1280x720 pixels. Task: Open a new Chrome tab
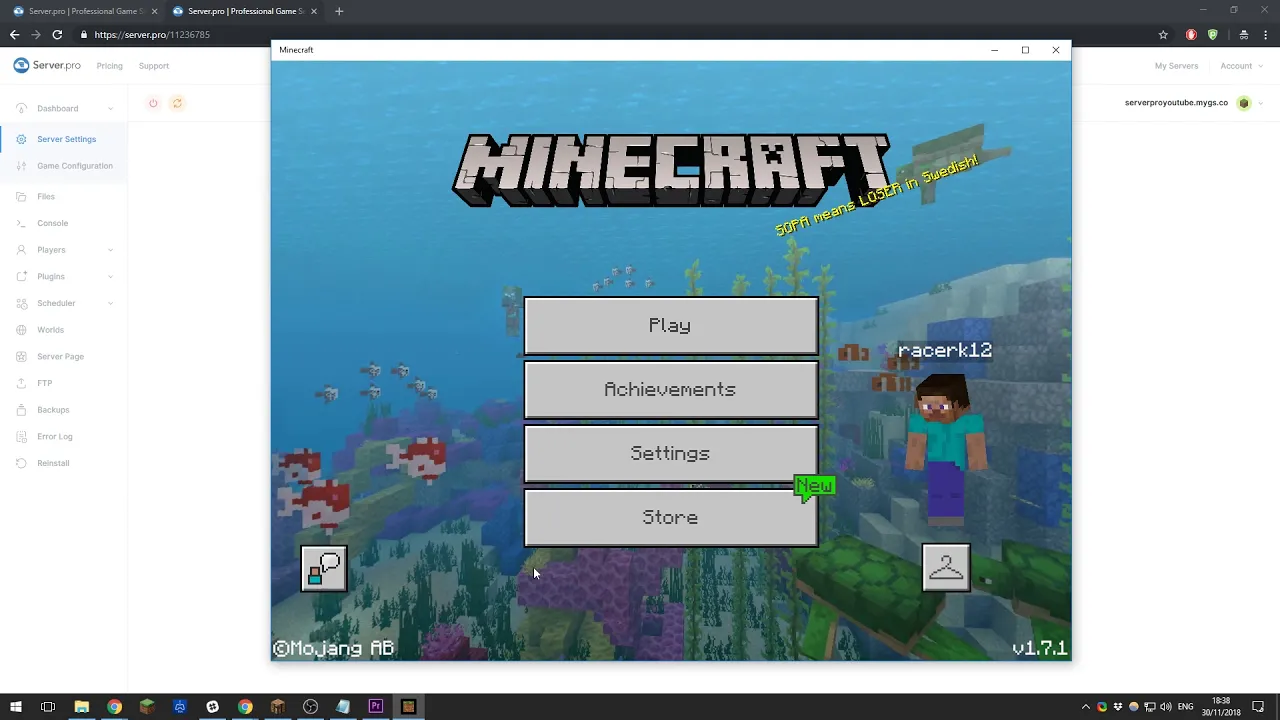pos(339,11)
